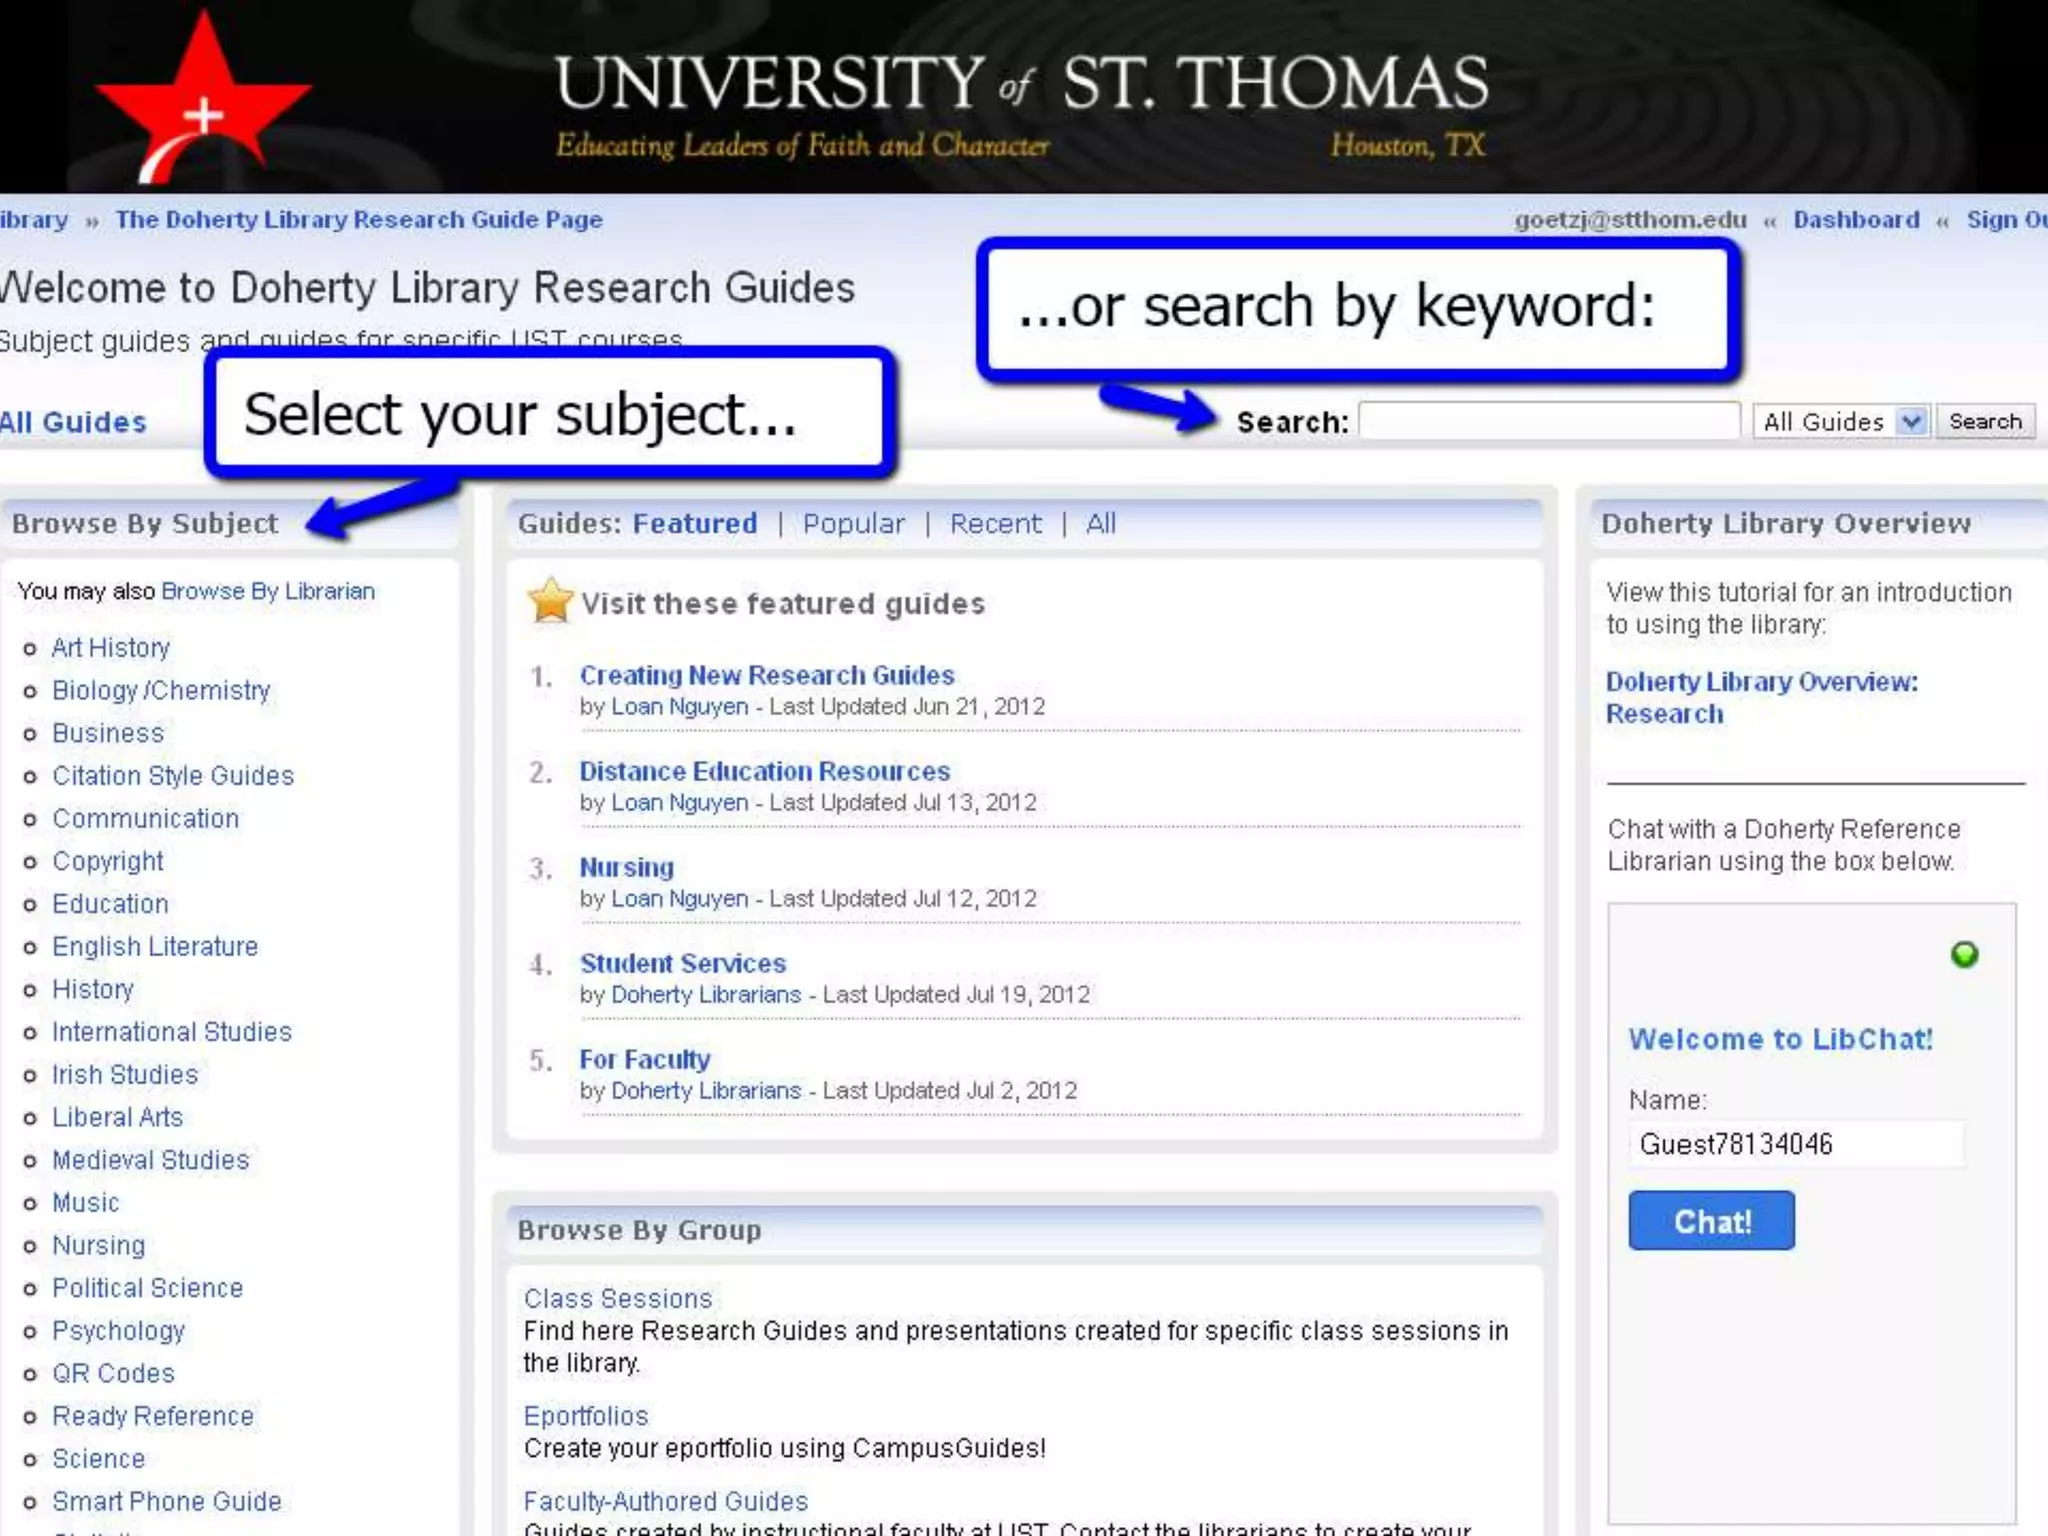
Task: Open the Faculty-Authored Guides group
Action: (x=666, y=1501)
